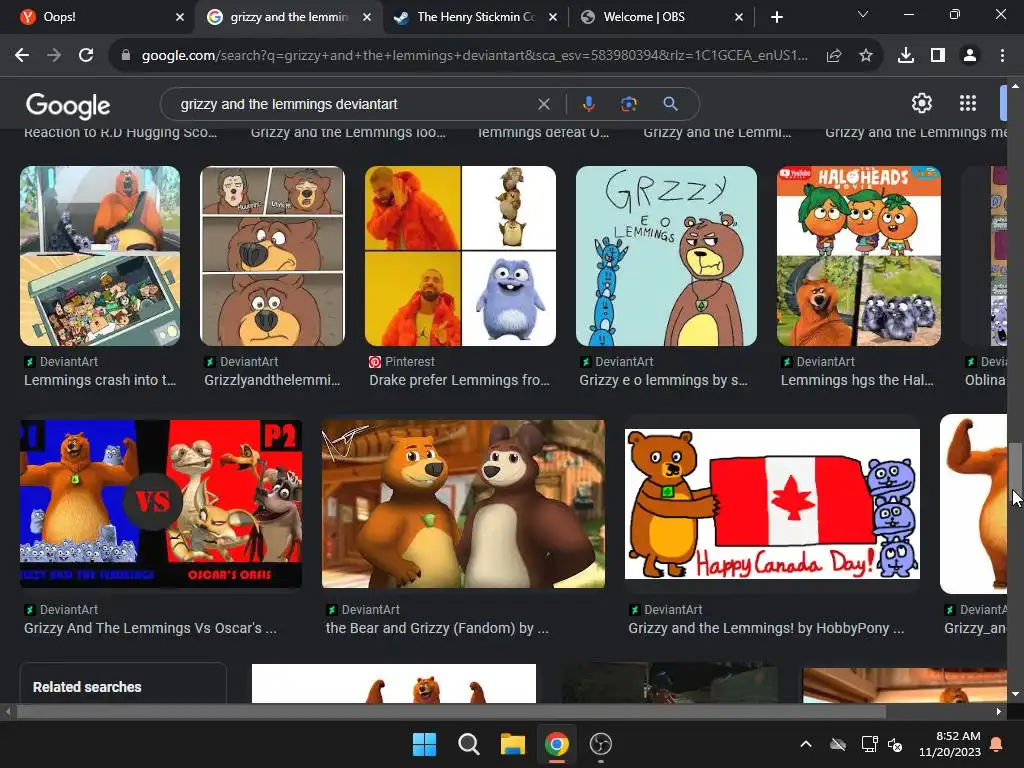This screenshot has height=768, width=1024.
Task: Open Chrome three-dot menu
Action: coord(1002,56)
